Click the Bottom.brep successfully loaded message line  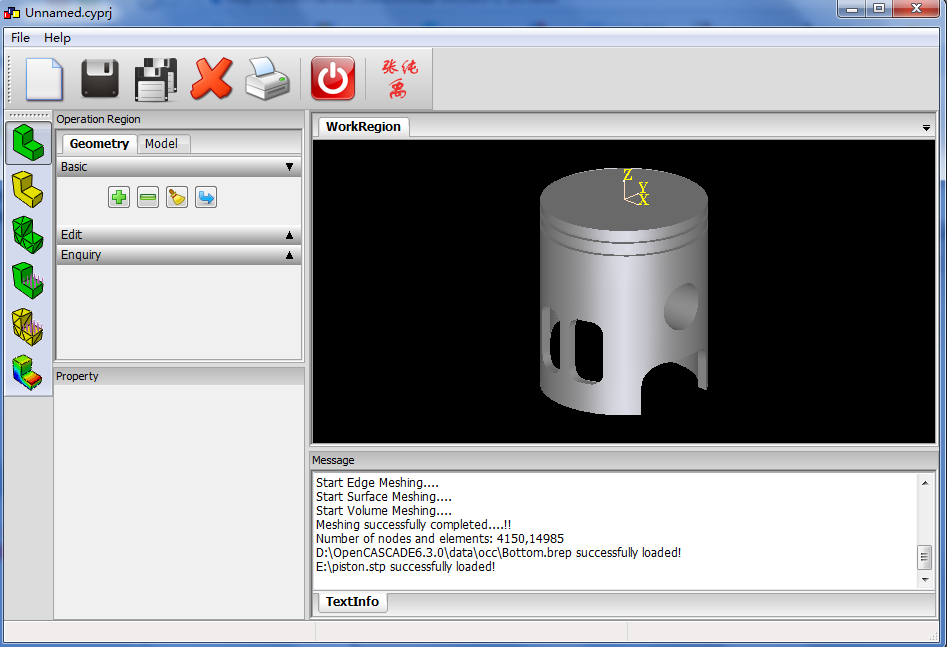(x=498, y=553)
